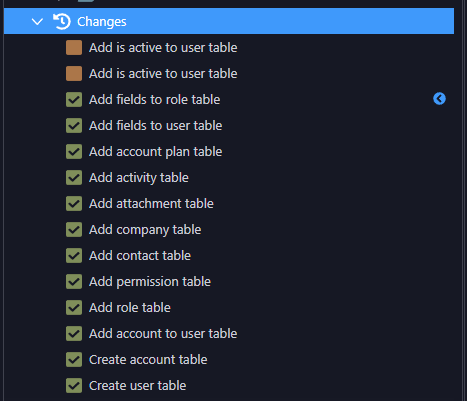Click orange square of second Add is active entry
Viewport: 467px width, 401px height.
[74, 73]
